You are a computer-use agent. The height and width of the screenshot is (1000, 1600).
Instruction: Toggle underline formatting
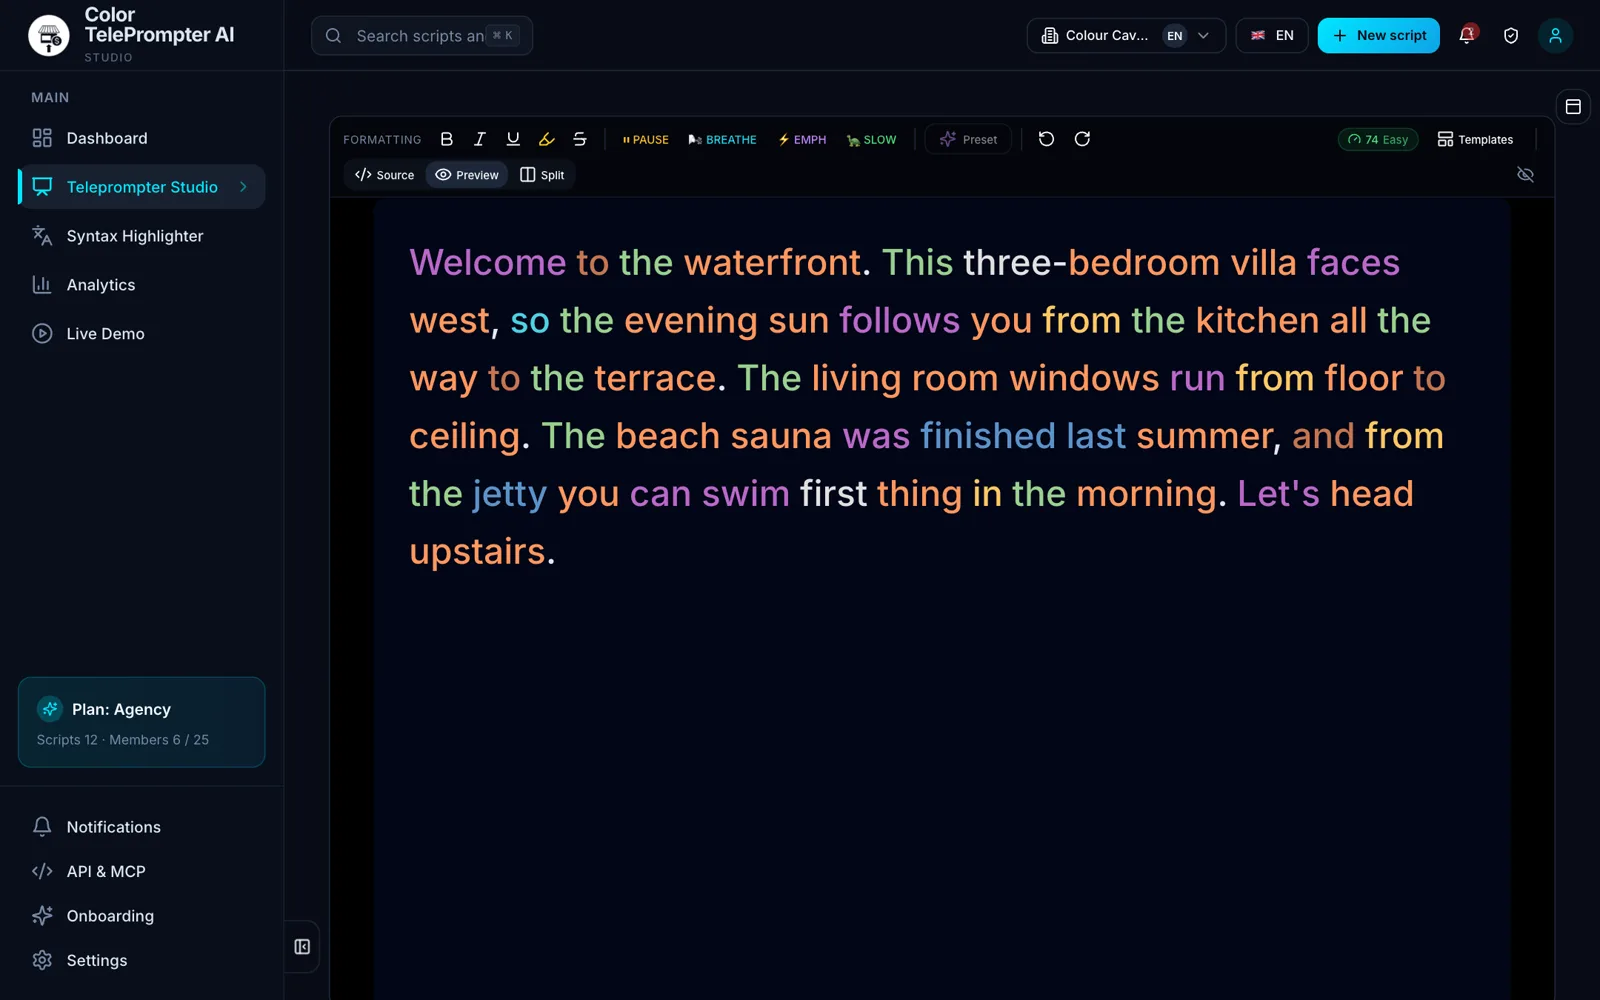(513, 139)
